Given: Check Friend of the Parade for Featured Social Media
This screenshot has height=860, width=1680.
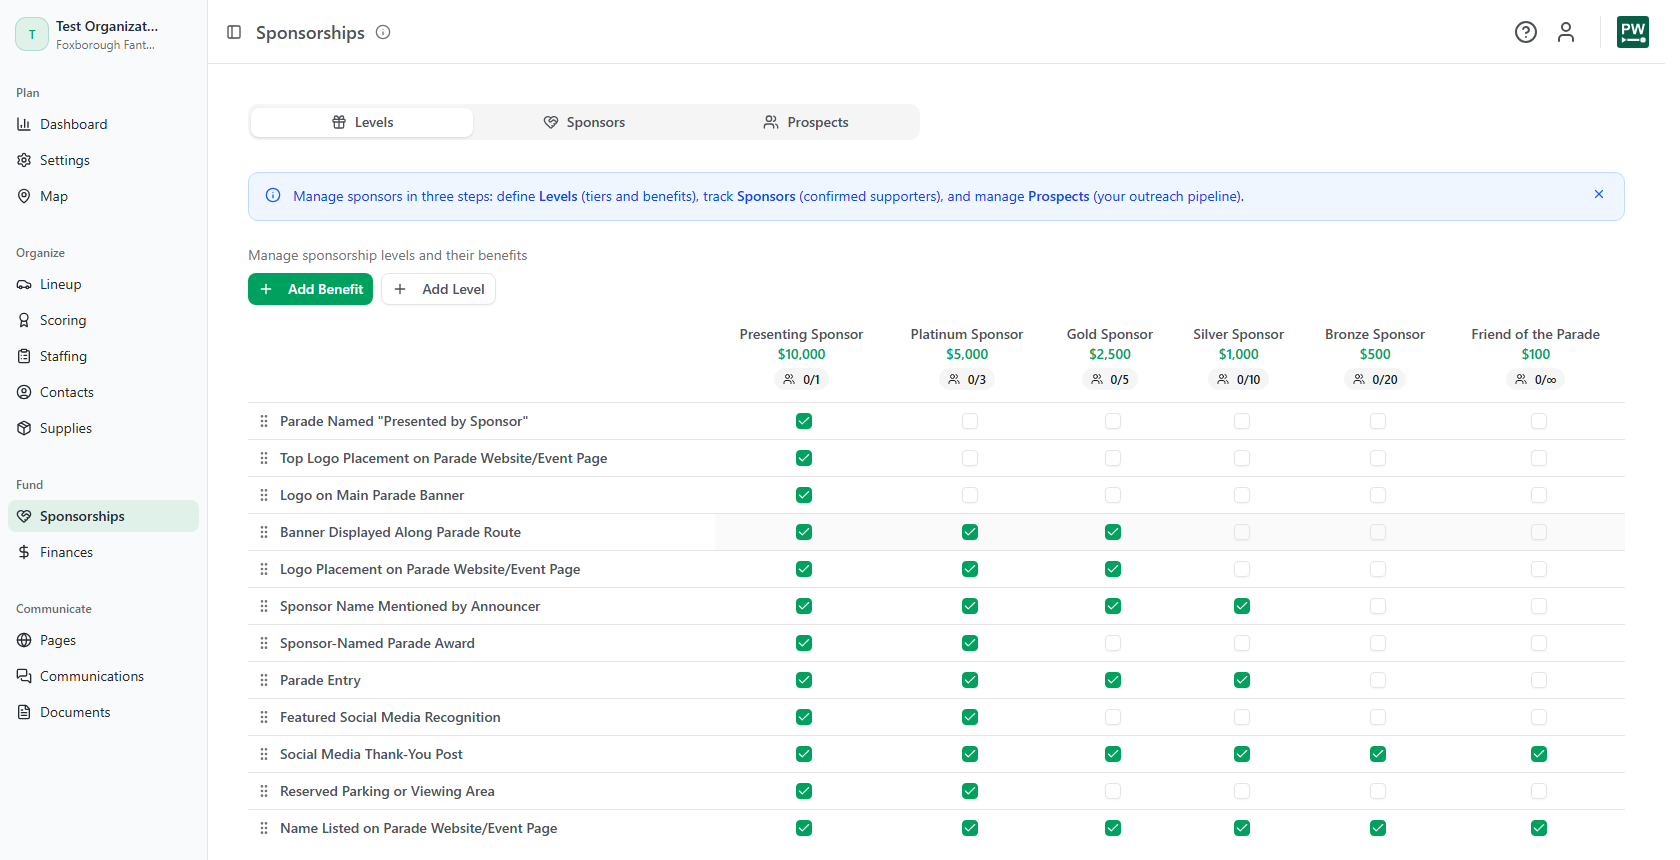Looking at the screenshot, I should point(1539,717).
